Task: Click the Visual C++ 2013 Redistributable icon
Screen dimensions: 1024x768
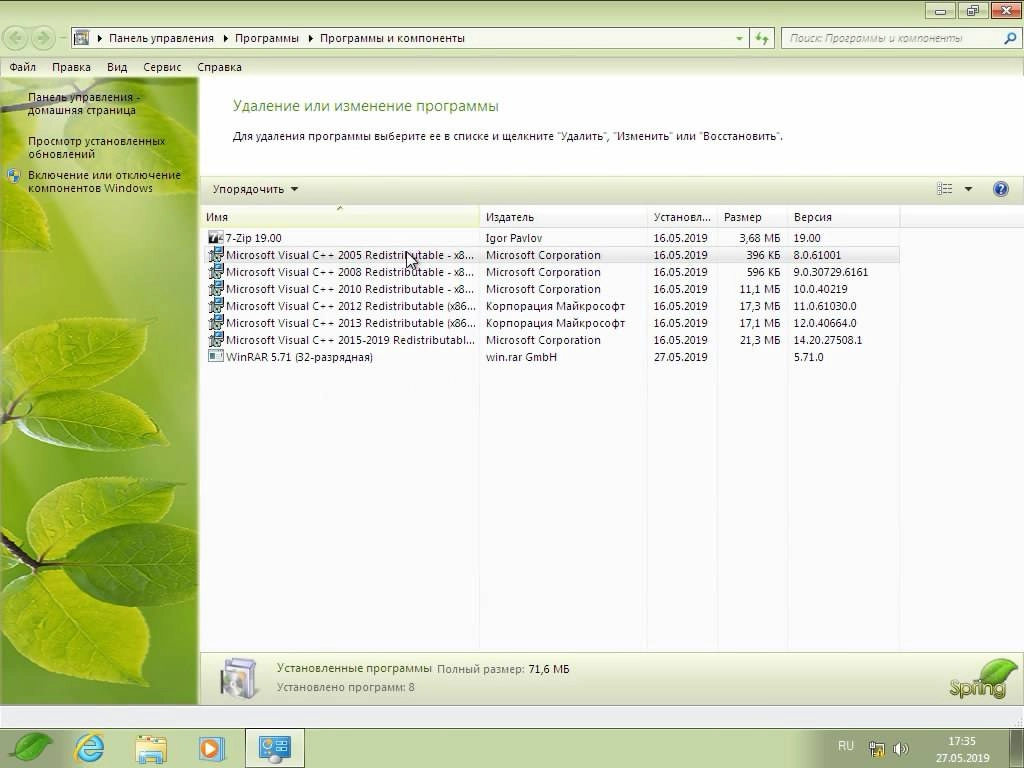Action: pyautogui.click(x=216, y=323)
